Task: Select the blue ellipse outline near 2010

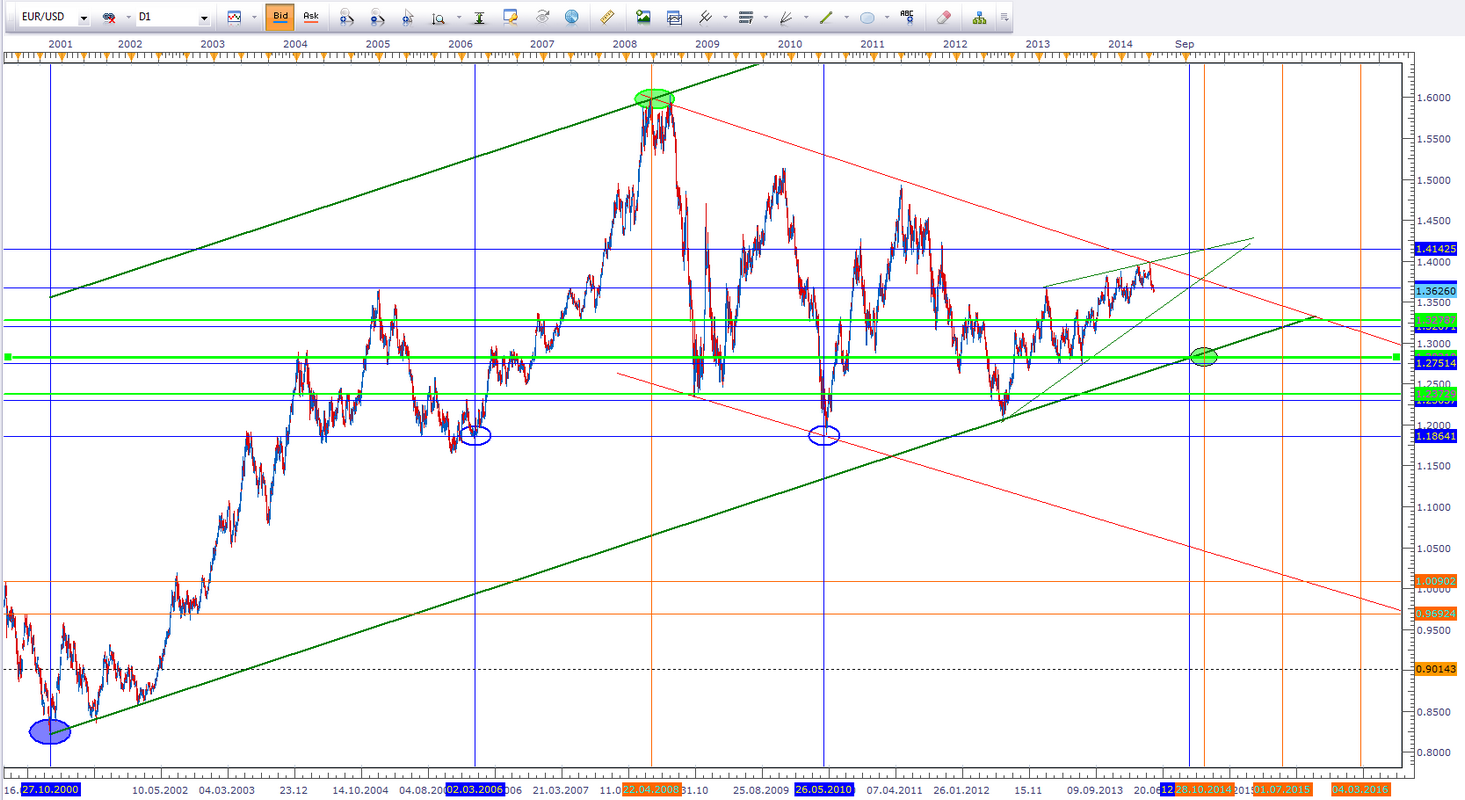Action: (x=824, y=435)
